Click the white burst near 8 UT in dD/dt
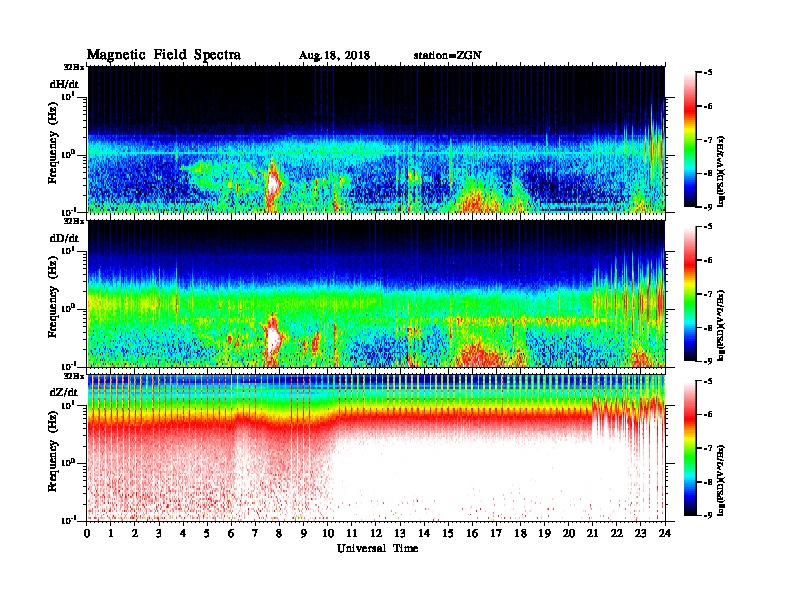This screenshot has height=612, width=792. [x=273, y=338]
